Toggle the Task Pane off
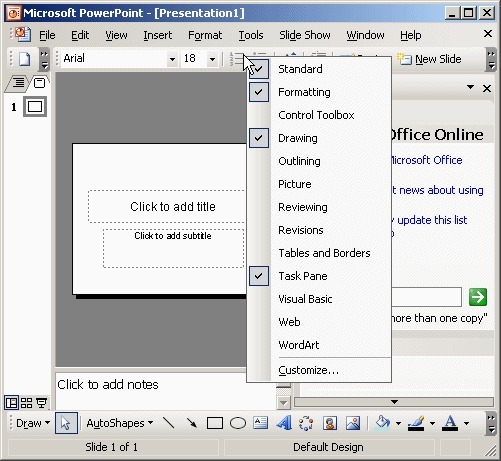 [319, 276]
